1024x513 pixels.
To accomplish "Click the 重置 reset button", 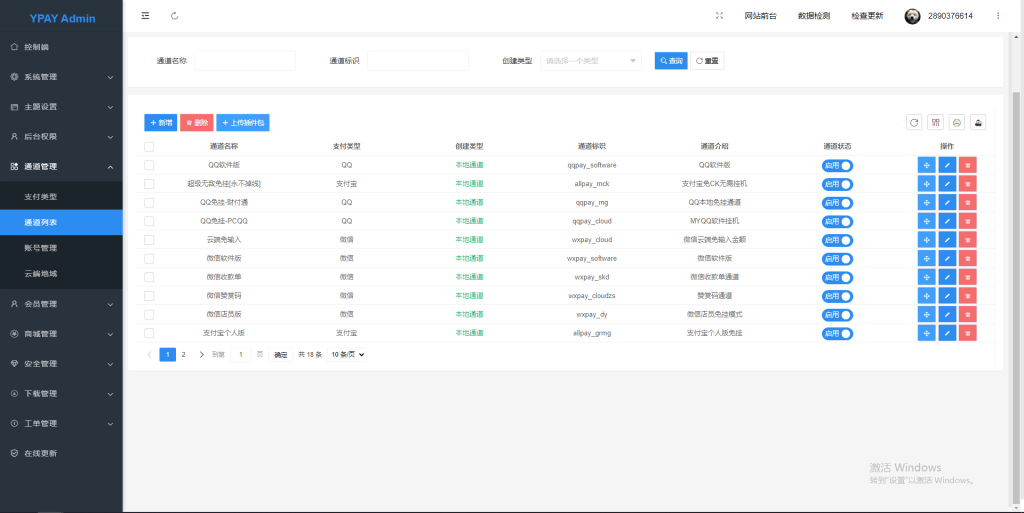I will click(707, 61).
